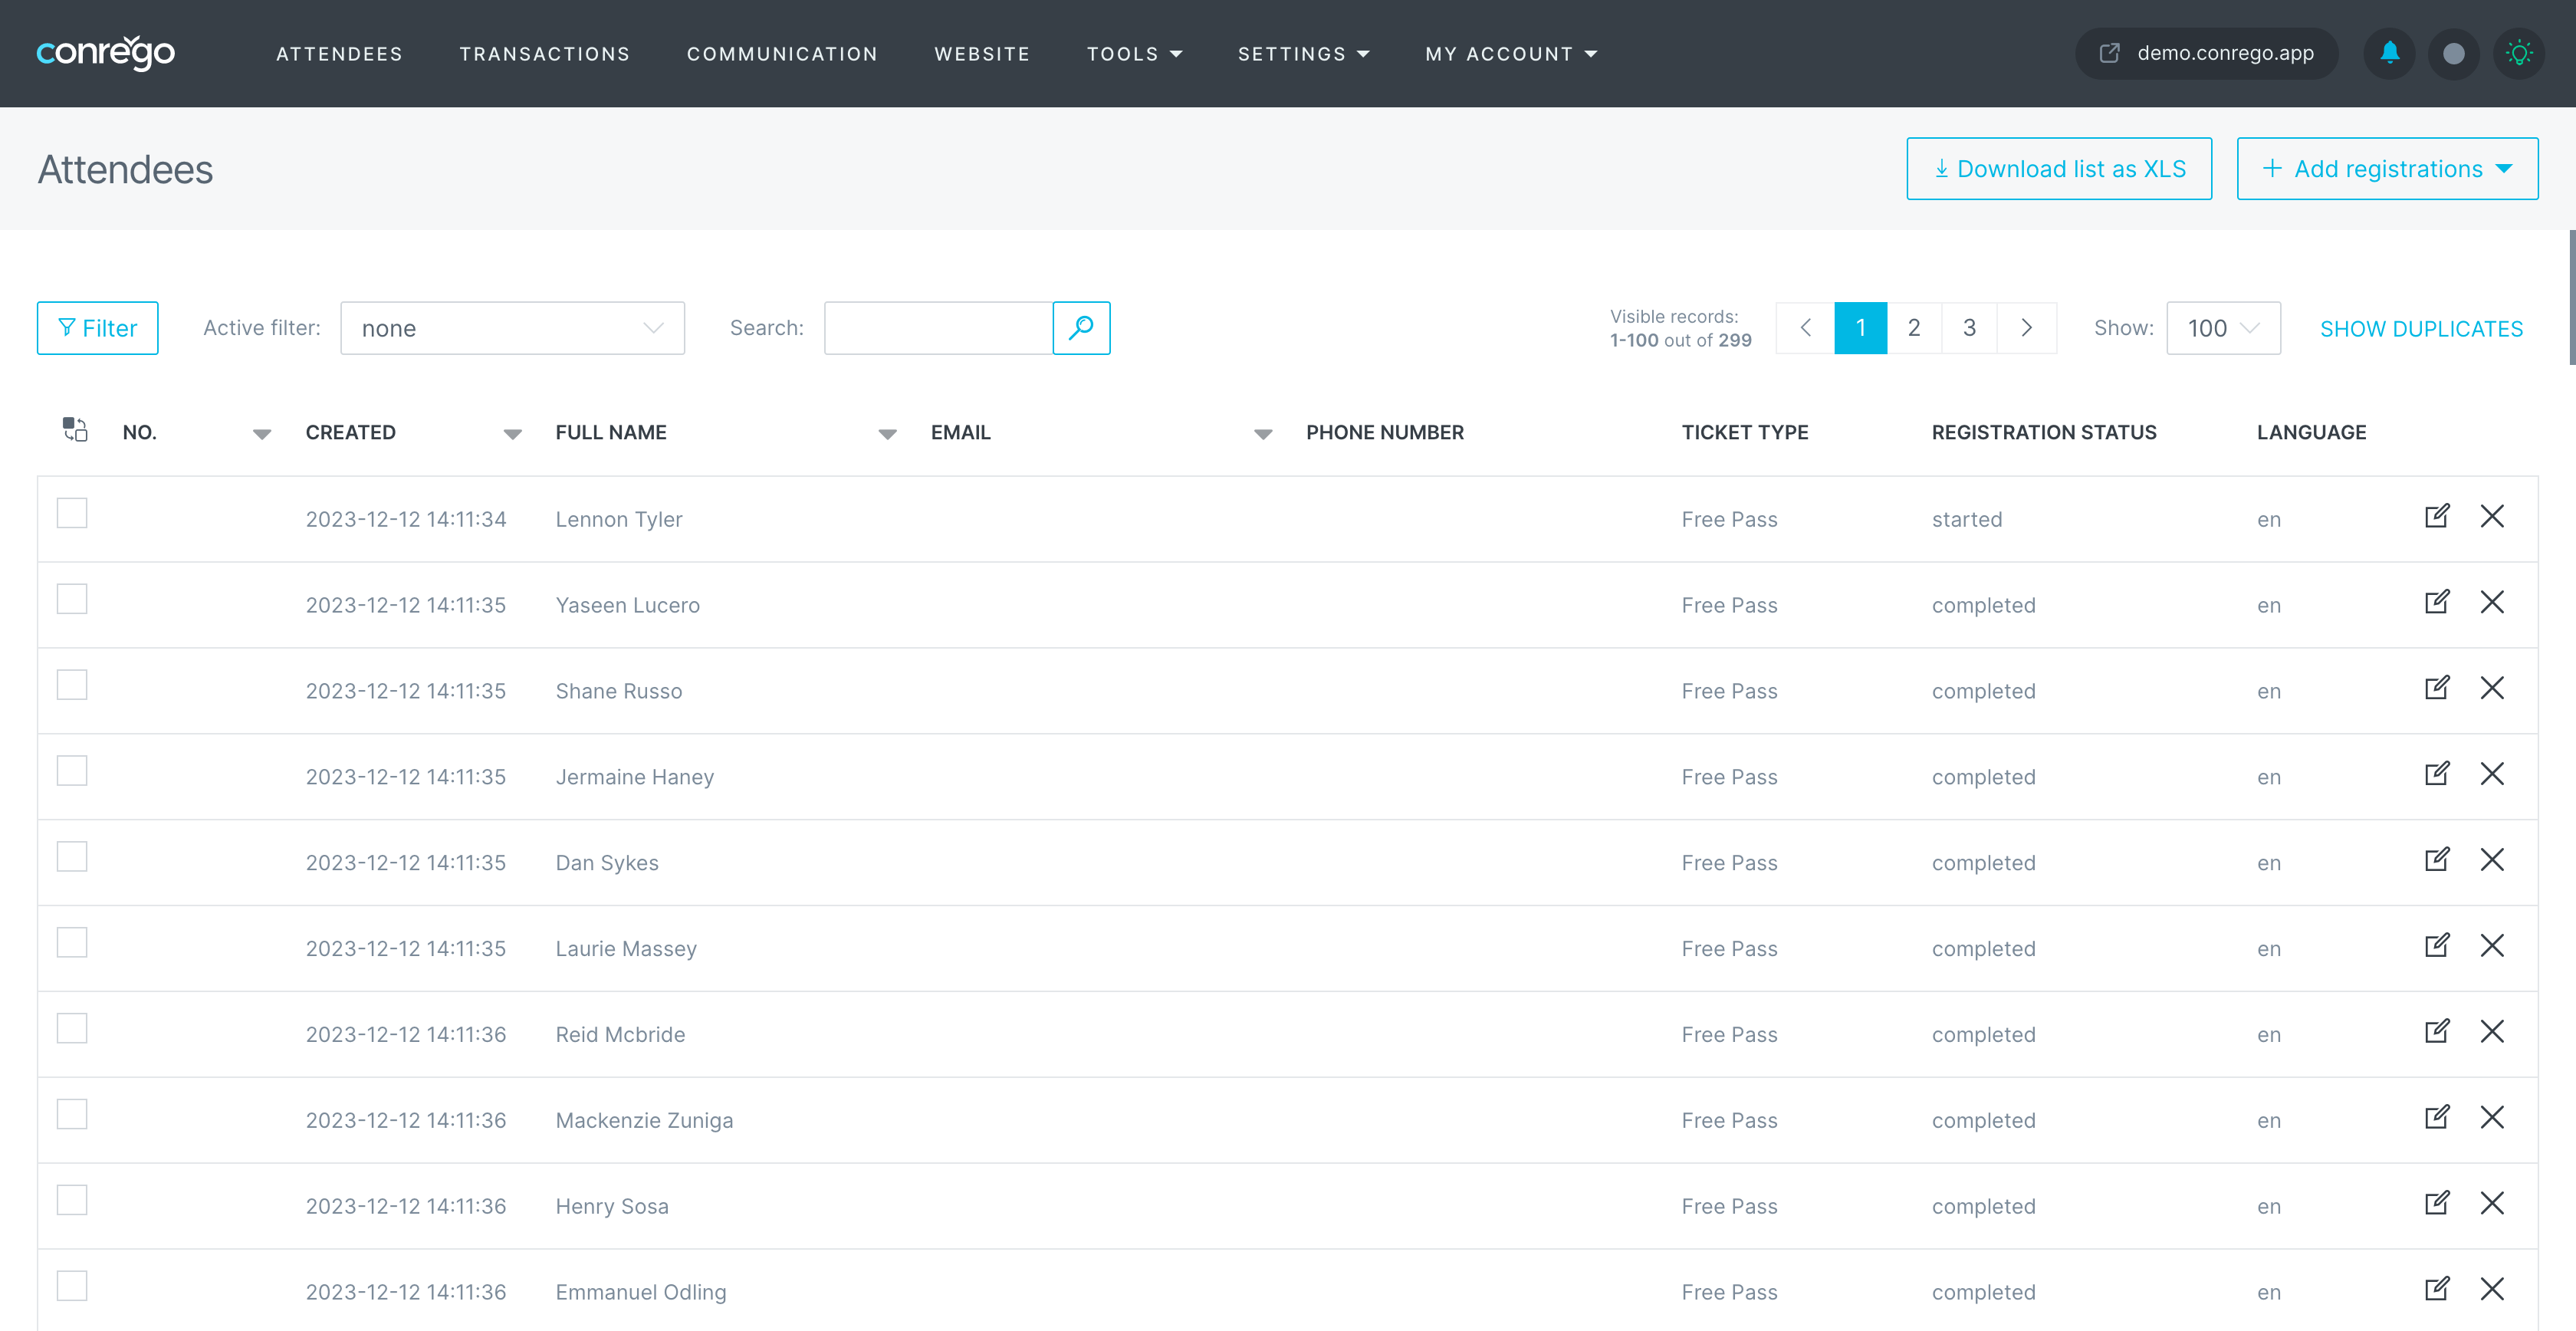This screenshot has width=2576, height=1331.
Task: Click the edit icon for Lennon Tyler
Action: 2436,517
